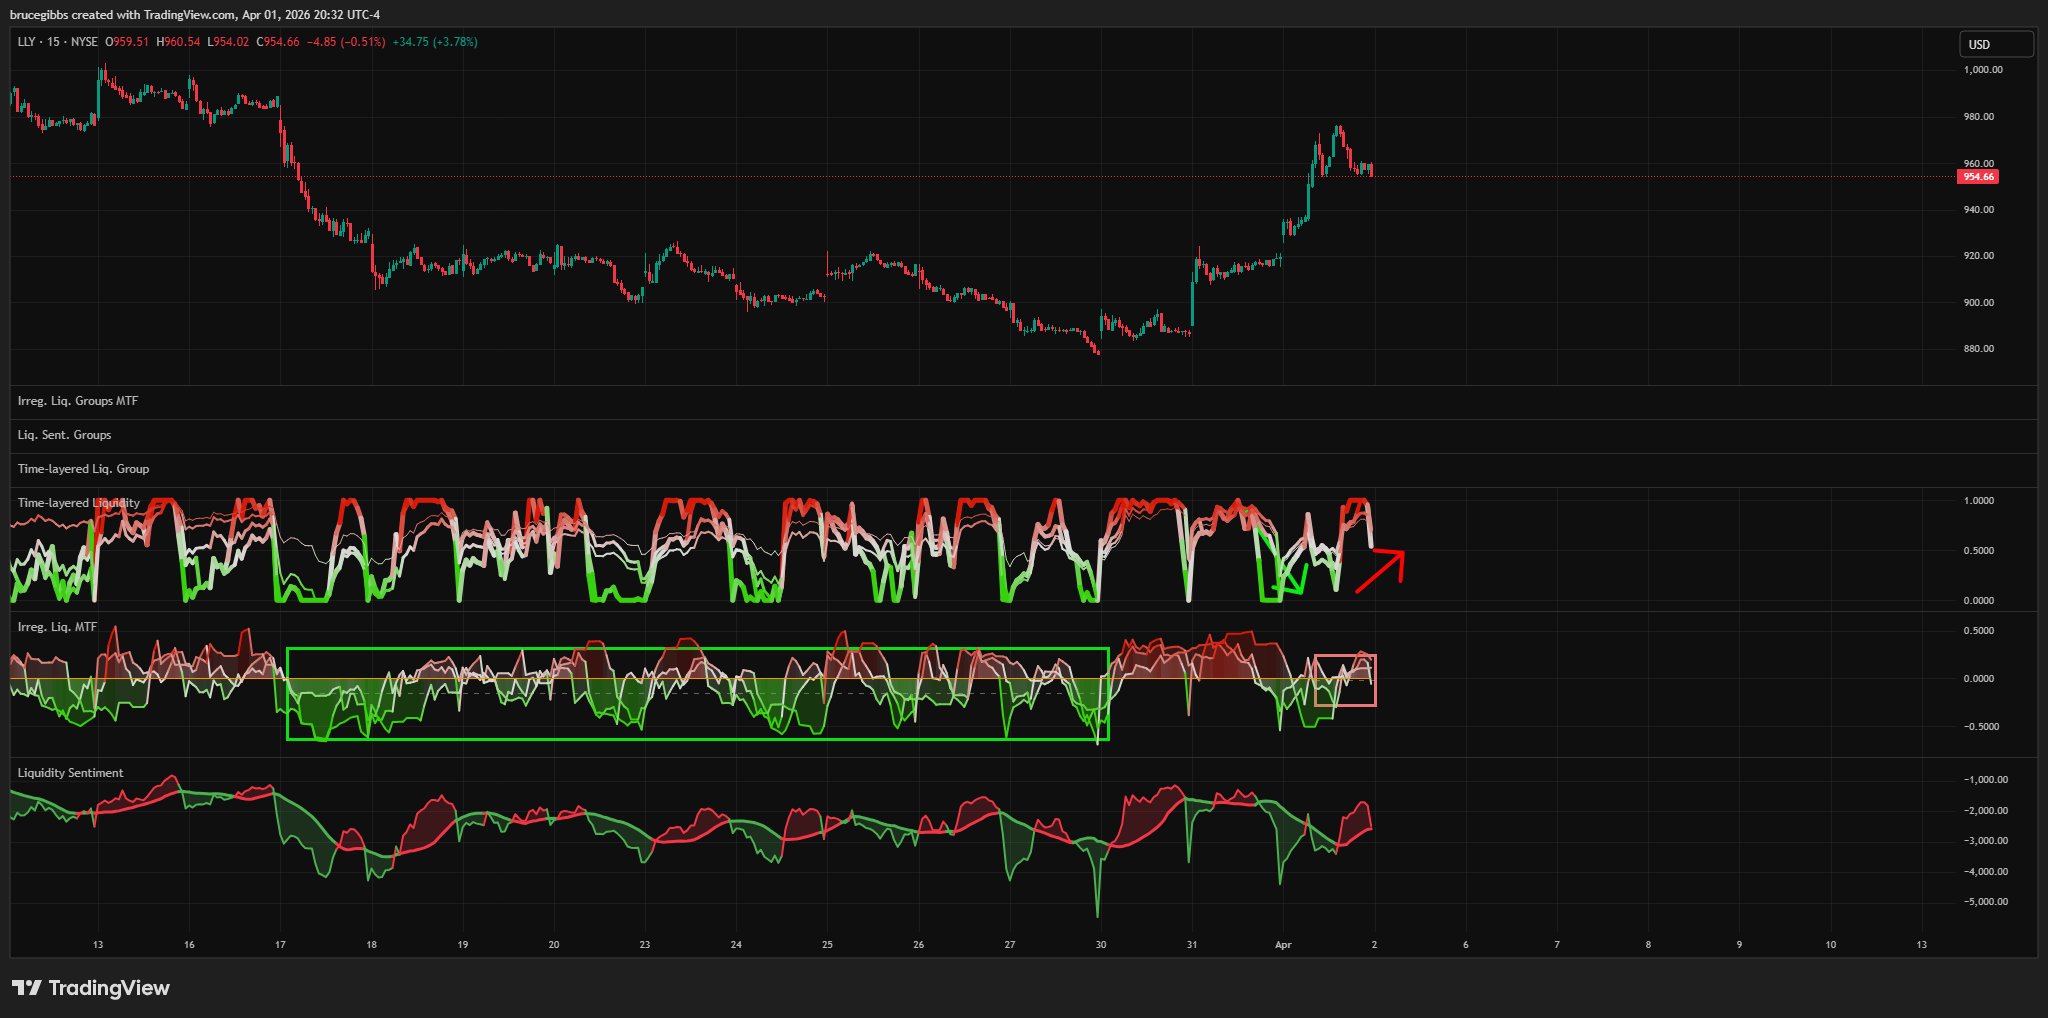Expand the Liq. Sent. Groups pane
Viewport: 2048px width, 1018px height.
[x=64, y=435]
